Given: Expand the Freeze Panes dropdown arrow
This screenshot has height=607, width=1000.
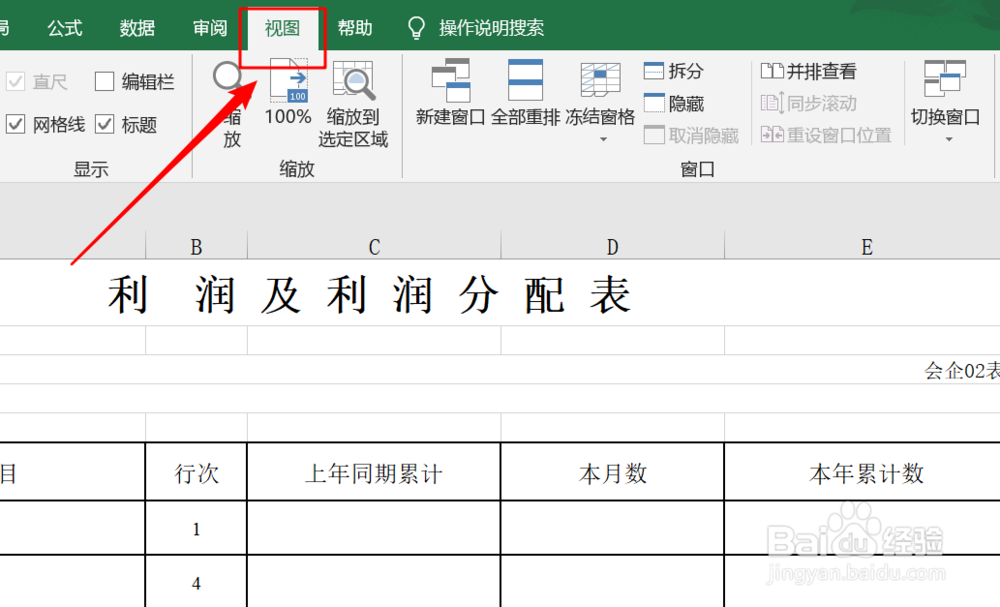Looking at the screenshot, I should (603, 139).
